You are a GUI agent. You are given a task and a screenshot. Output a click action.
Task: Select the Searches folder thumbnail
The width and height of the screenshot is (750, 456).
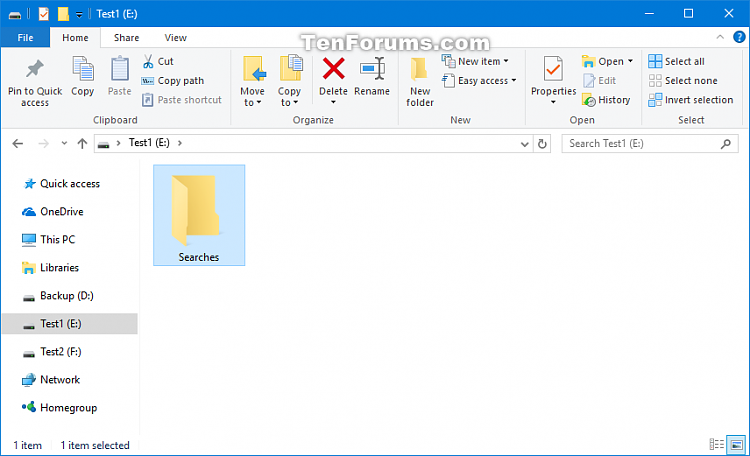tap(199, 215)
